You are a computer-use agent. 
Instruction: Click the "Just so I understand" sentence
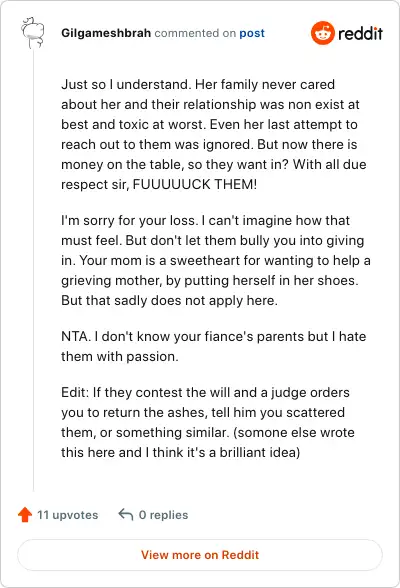click(126, 84)
